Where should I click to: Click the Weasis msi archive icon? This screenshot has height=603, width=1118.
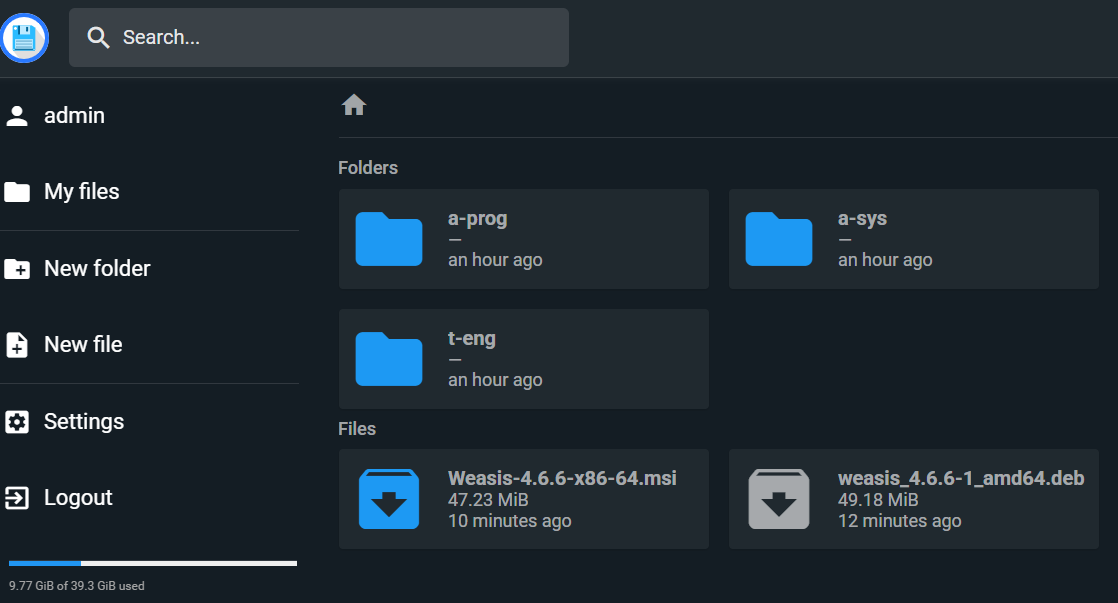[x=389, y=499]
